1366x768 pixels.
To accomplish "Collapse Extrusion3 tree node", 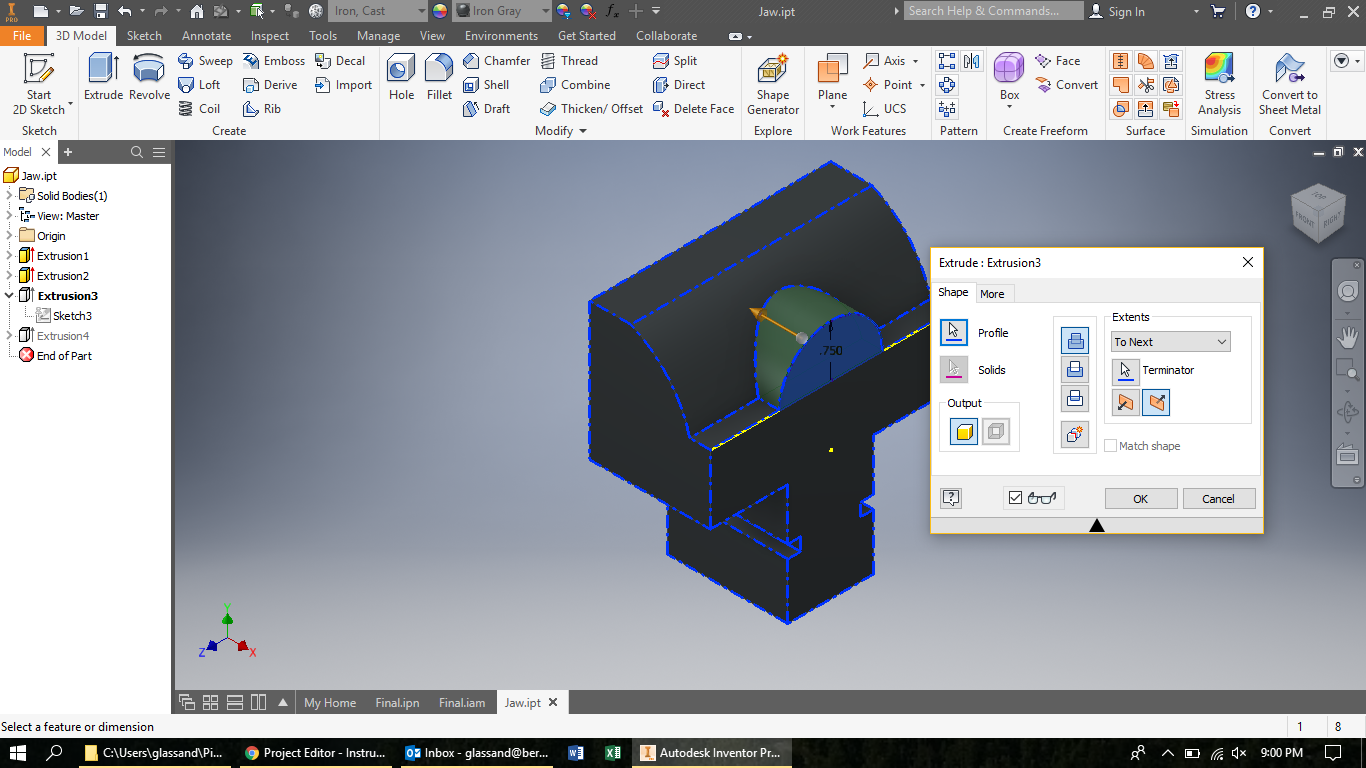I will (9, 296).
